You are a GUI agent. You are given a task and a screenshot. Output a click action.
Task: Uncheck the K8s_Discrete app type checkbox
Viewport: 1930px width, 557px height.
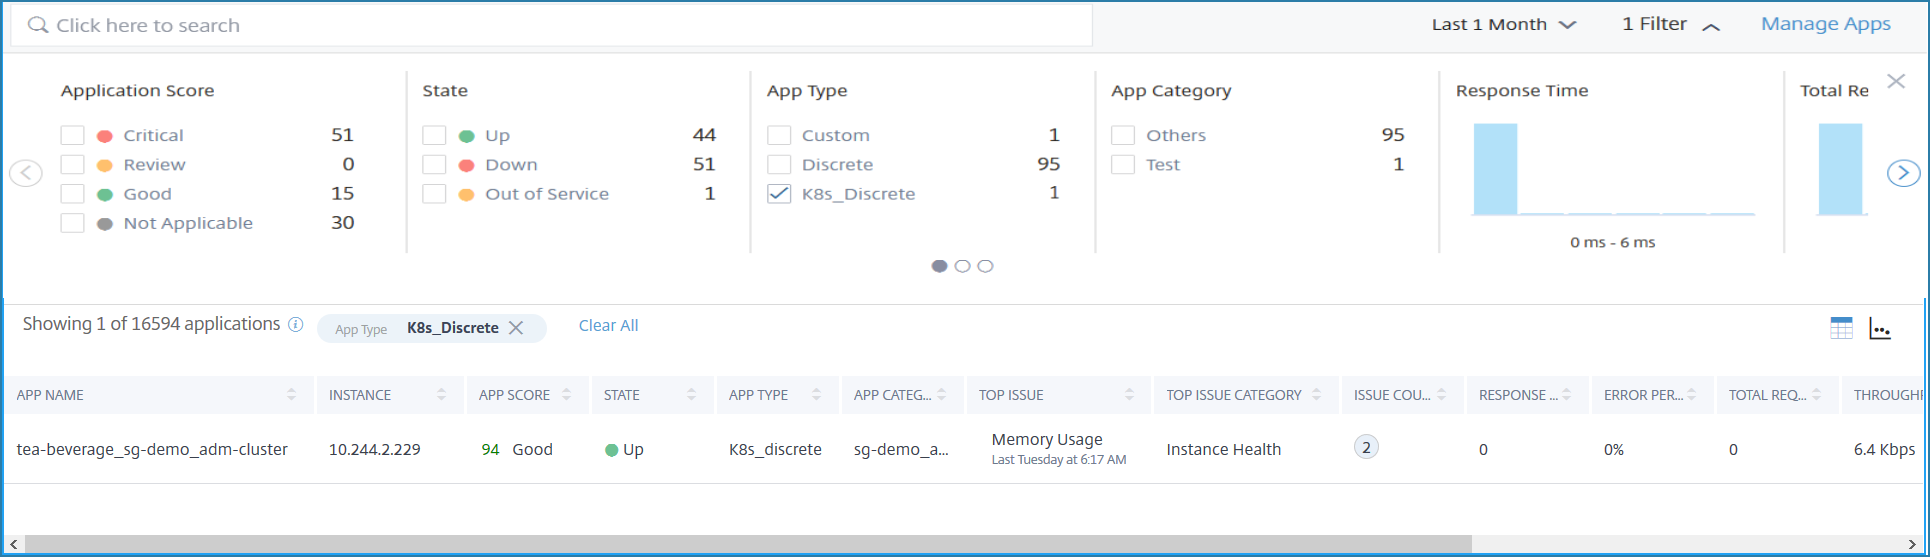[x=779, y=194]
